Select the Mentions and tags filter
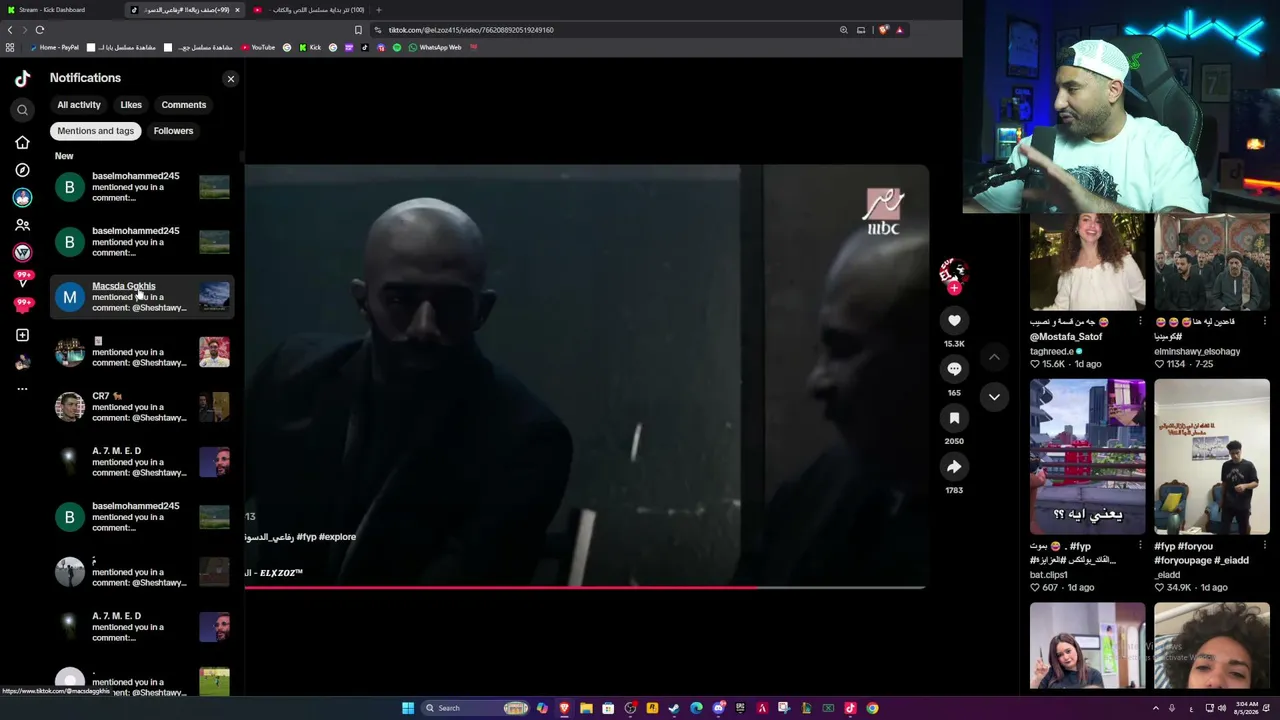This screenshot has width=1280, height=720. 95,131
